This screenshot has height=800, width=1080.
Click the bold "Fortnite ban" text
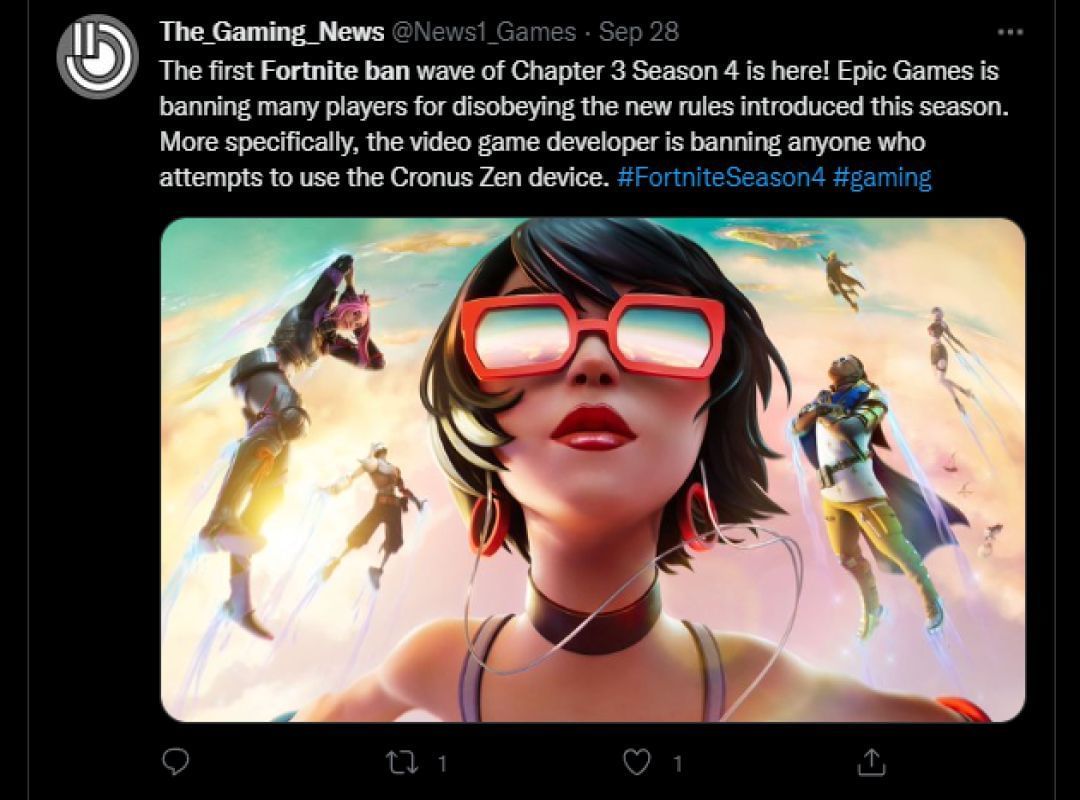pos(335,71)
